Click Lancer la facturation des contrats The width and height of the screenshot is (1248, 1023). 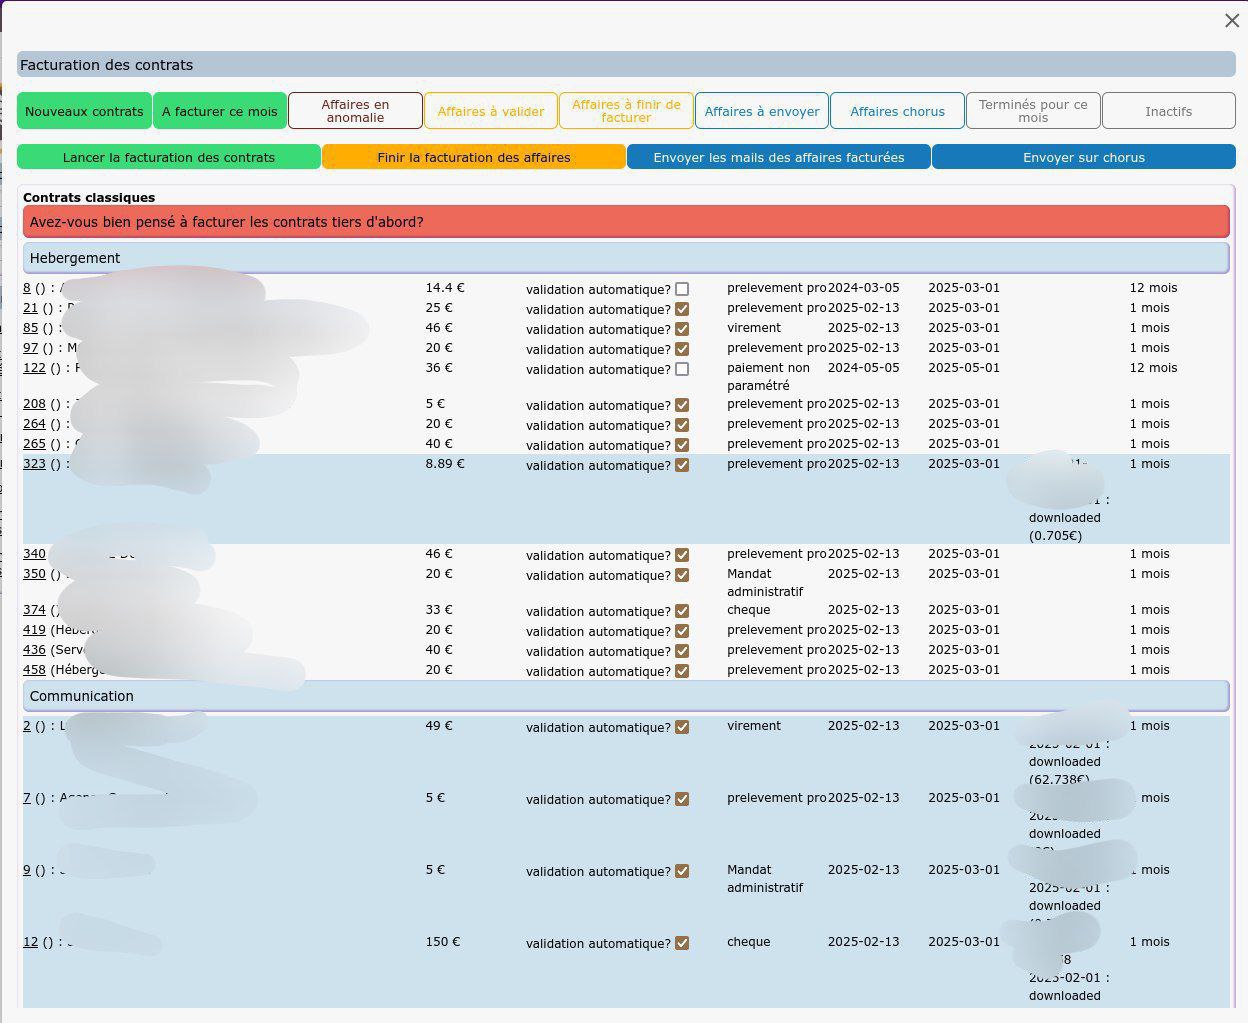(x=169, y=157)
